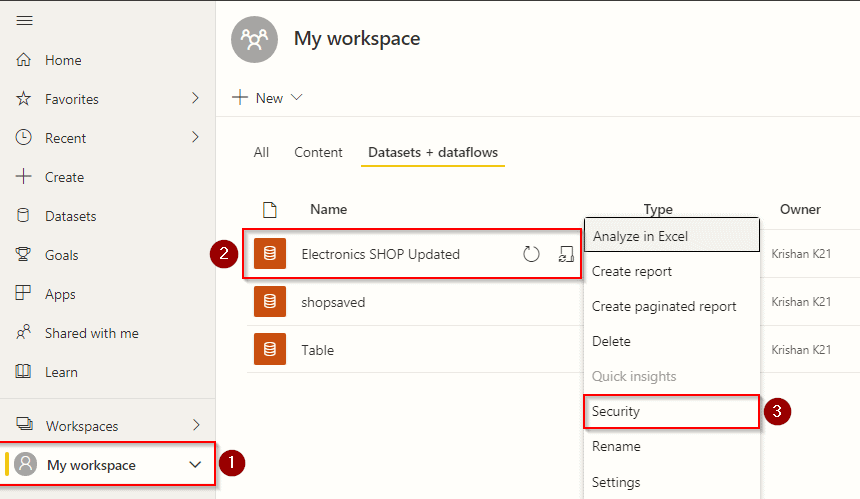Toggle the hamburger navigation menu
860x499 pixels.
point(25,21)
